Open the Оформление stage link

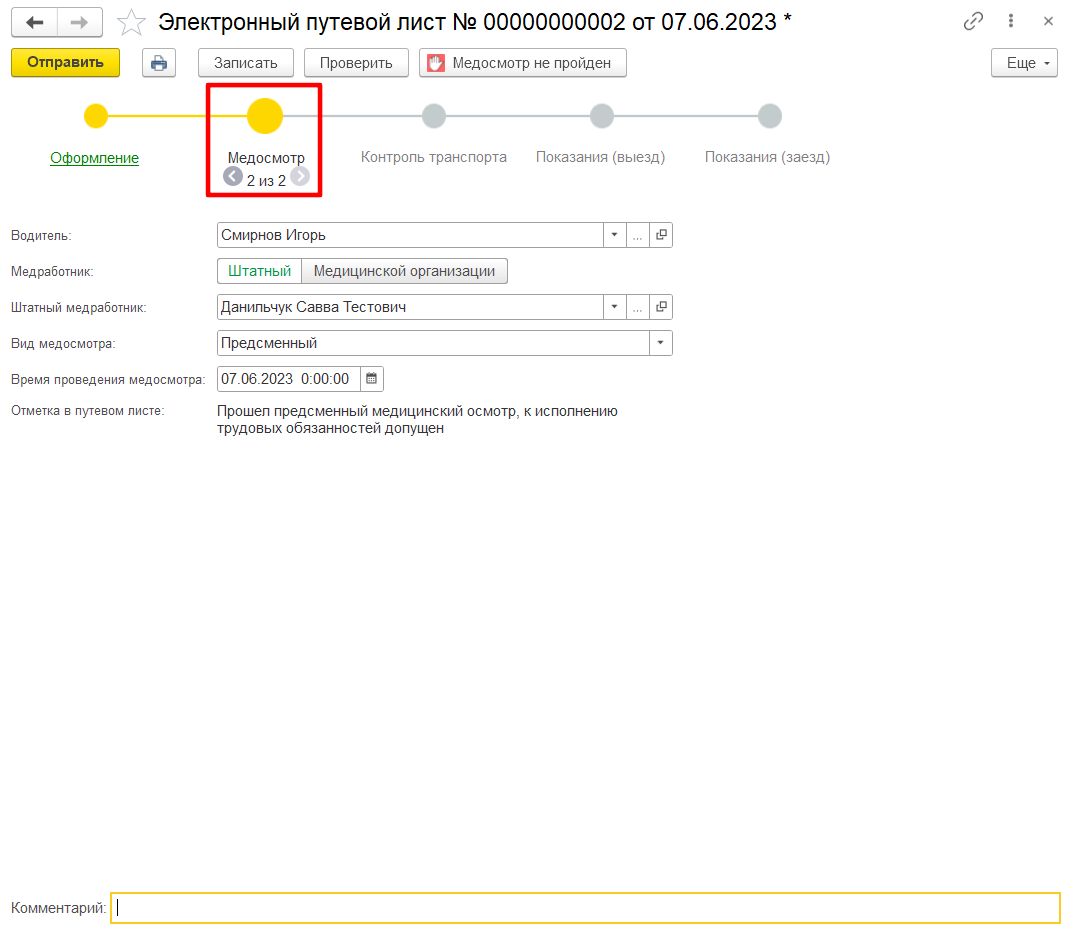[94, 158]
